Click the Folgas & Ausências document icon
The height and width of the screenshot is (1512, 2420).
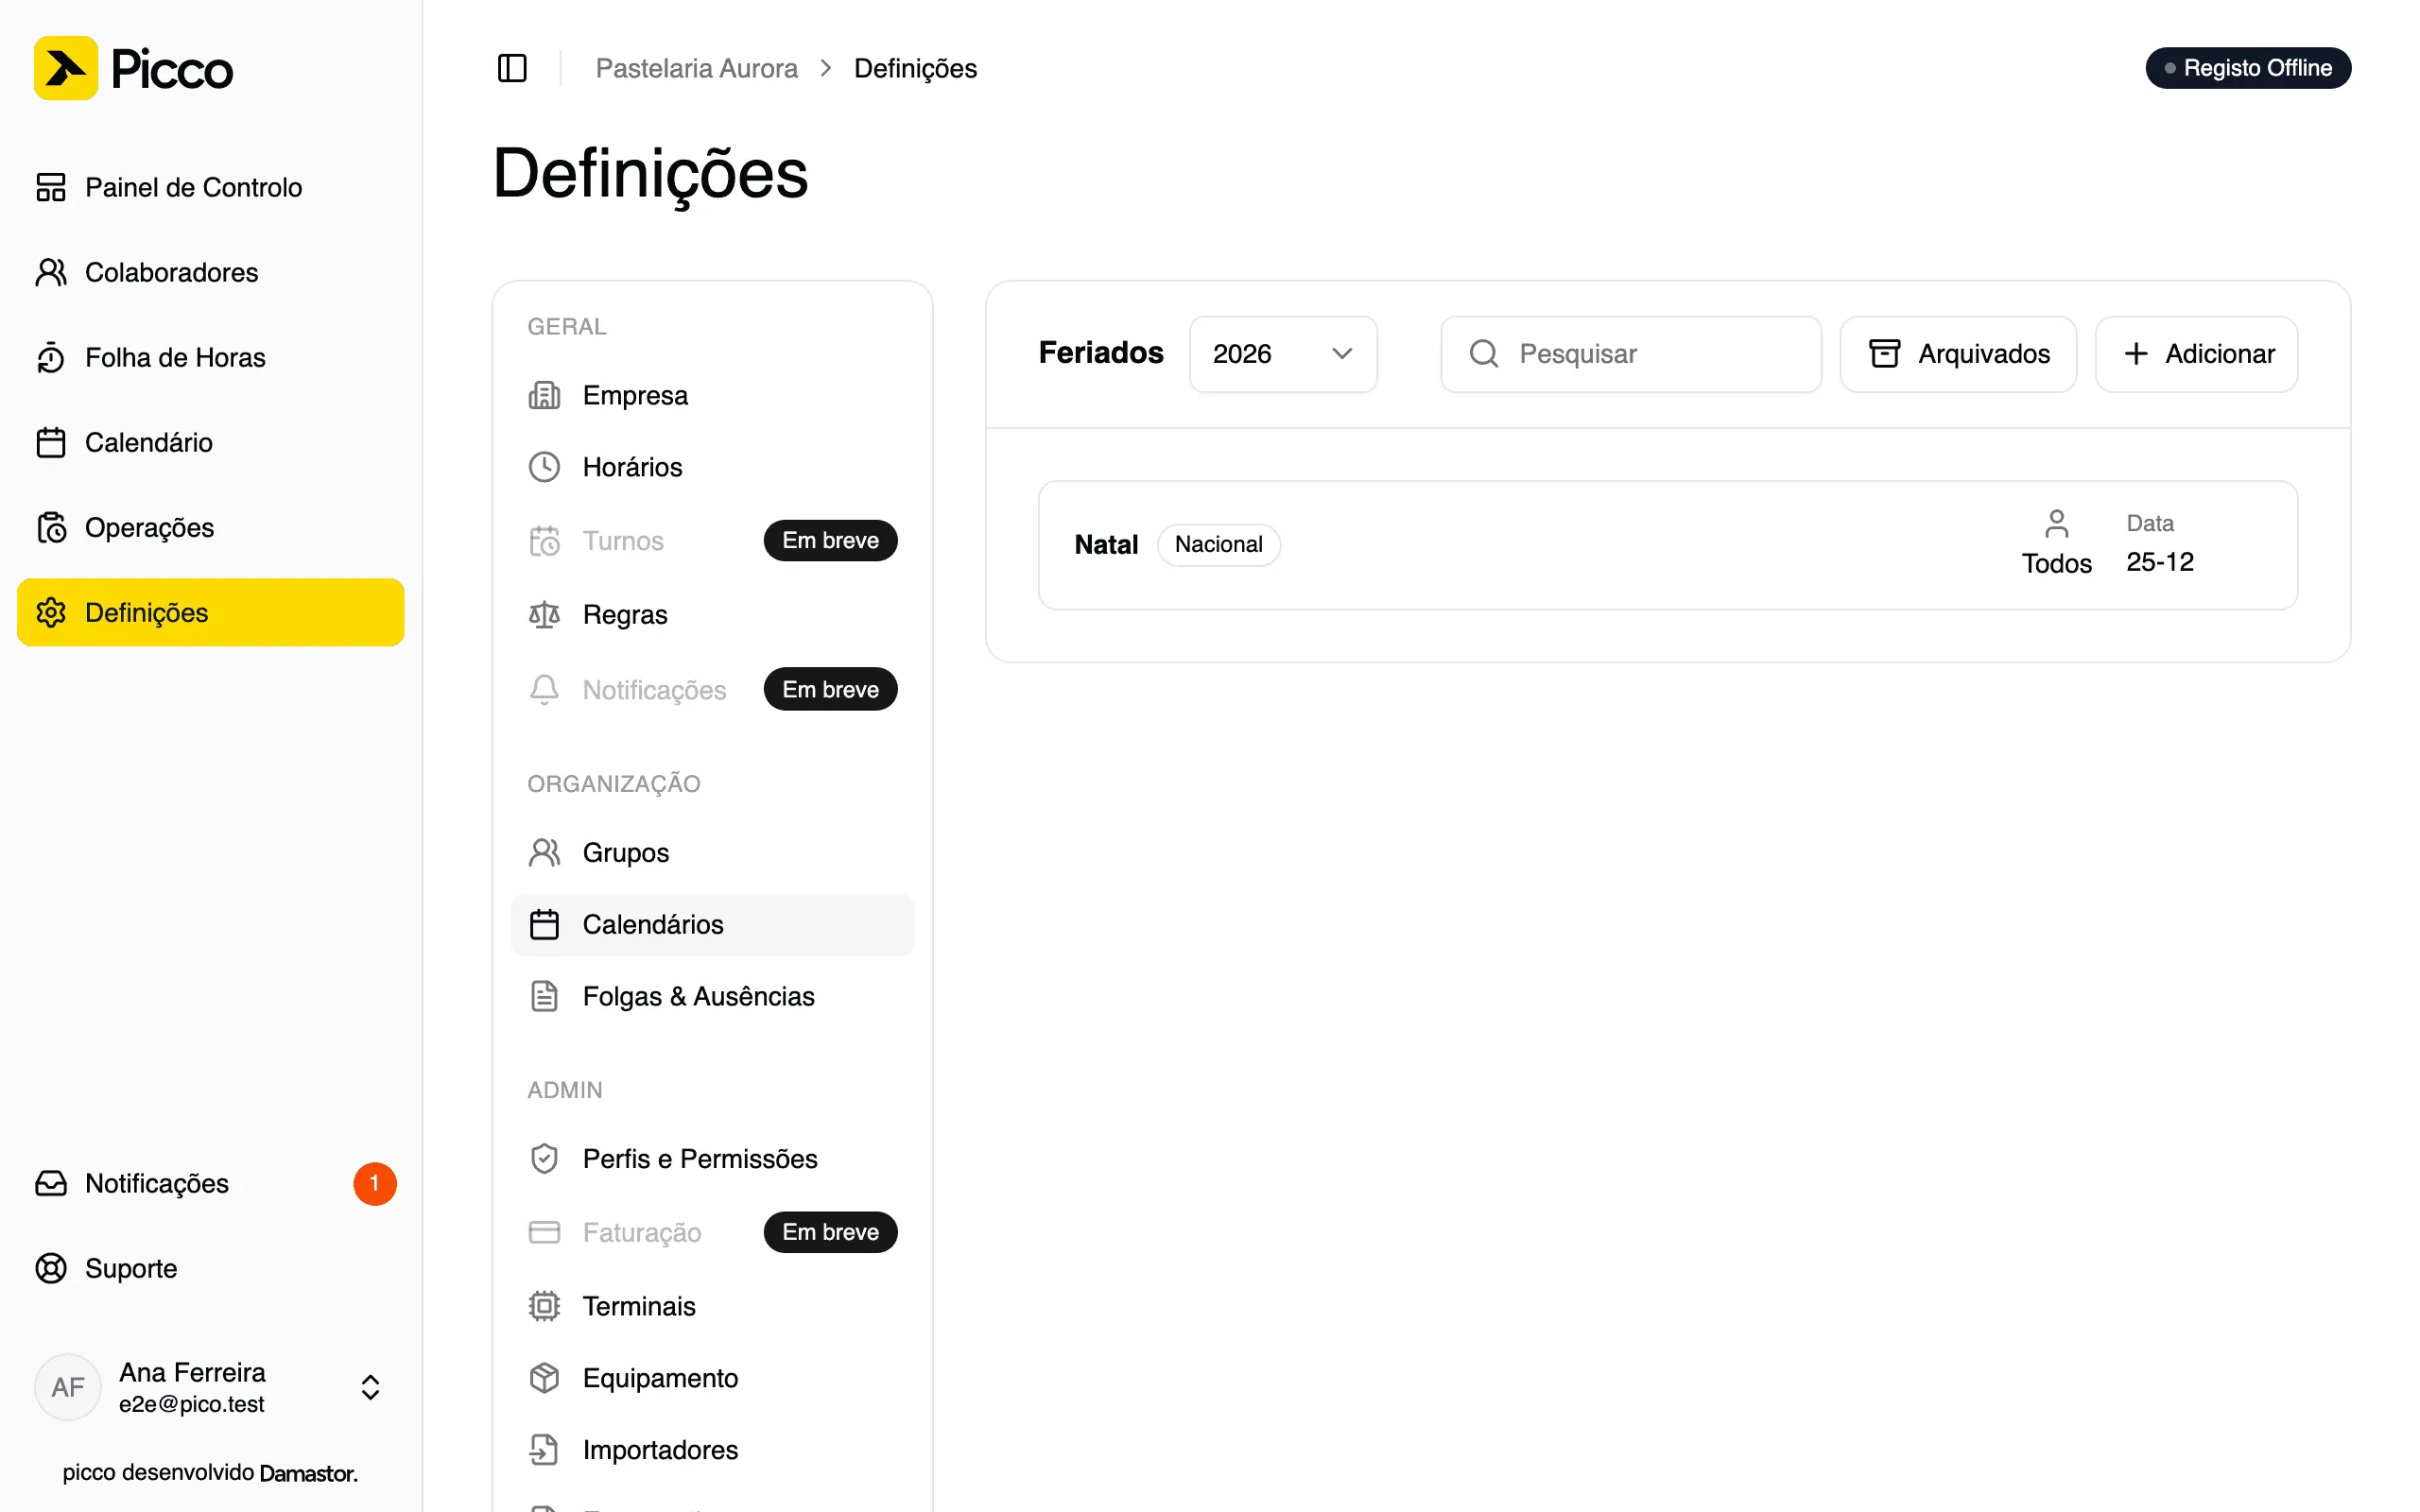[544, 996]
